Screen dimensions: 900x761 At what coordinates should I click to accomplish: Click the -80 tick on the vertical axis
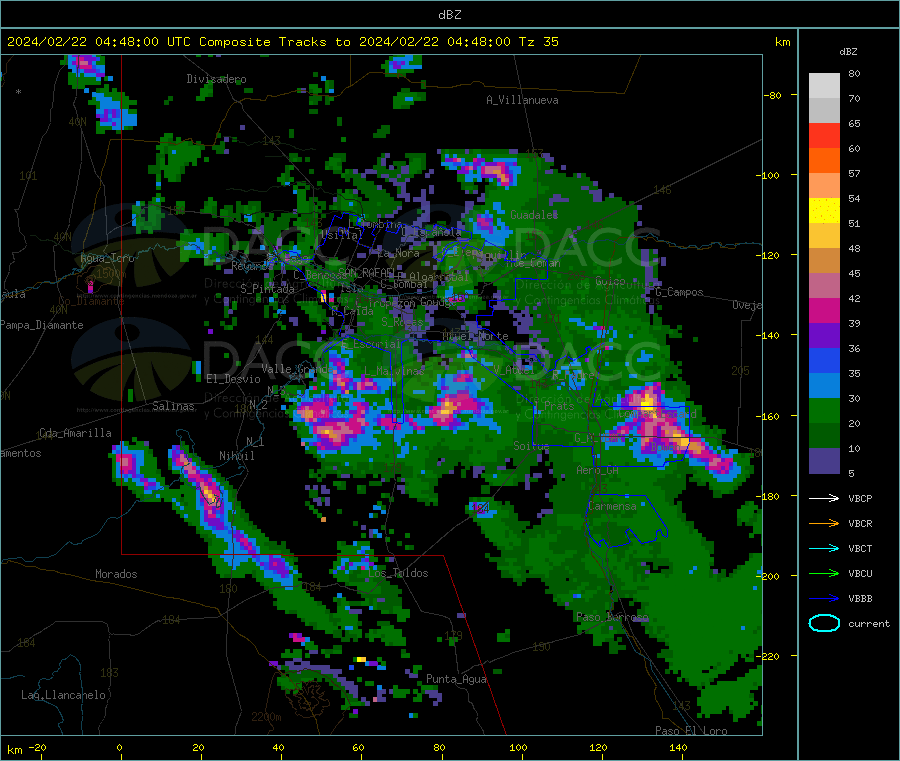(771, 95)
